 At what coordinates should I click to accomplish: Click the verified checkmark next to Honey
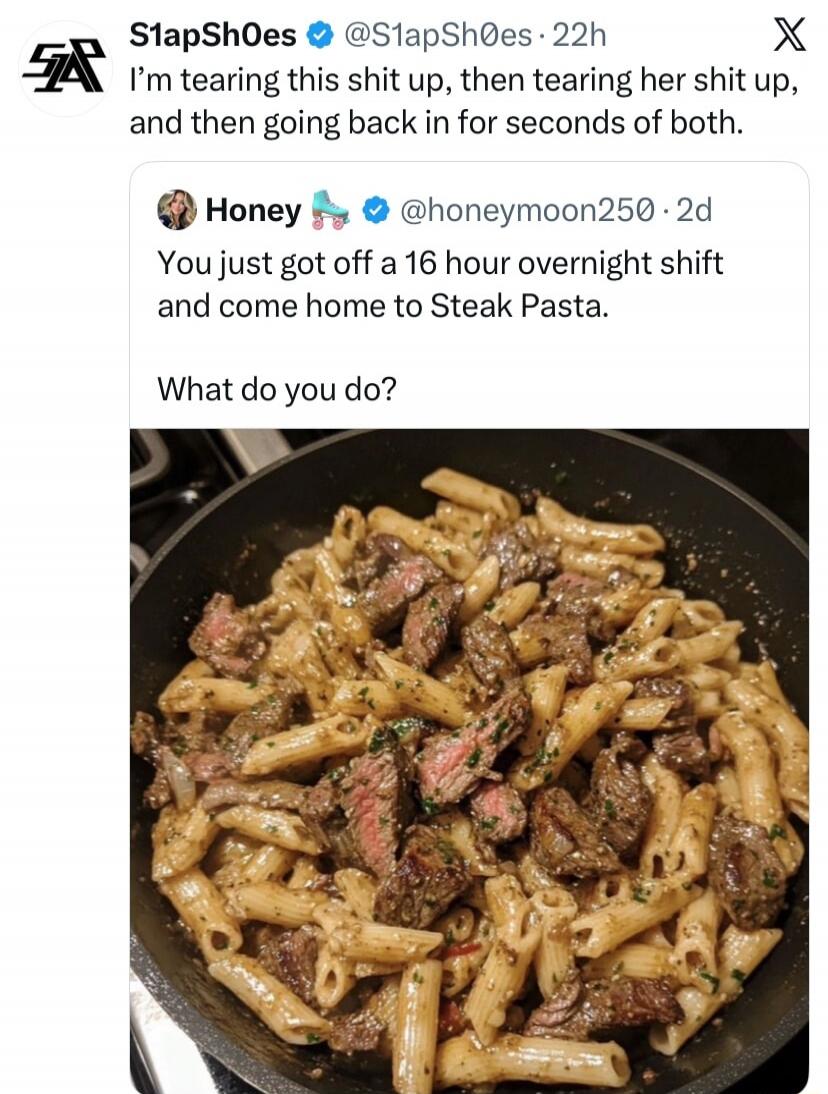373,211
